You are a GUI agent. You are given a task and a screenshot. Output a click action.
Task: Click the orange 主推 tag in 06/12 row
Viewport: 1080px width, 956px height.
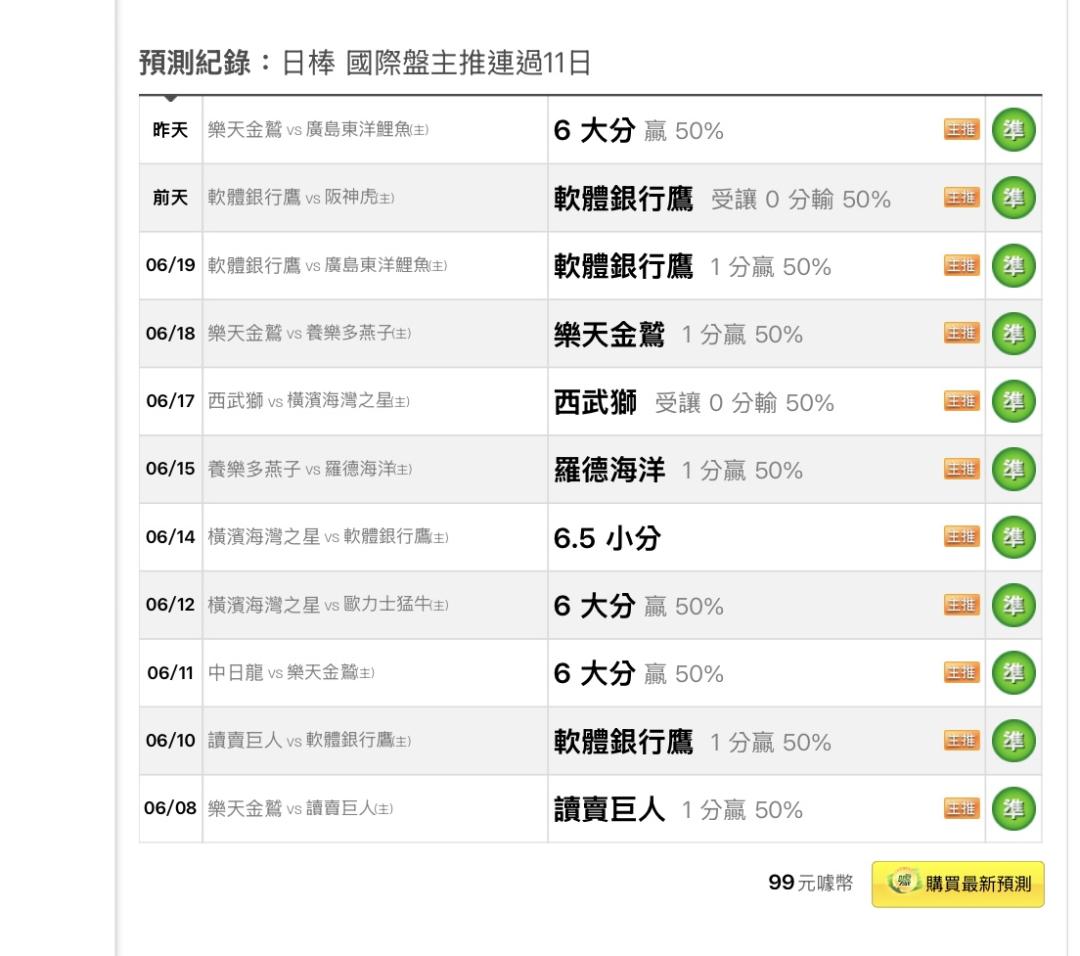[x=962, y=605]
